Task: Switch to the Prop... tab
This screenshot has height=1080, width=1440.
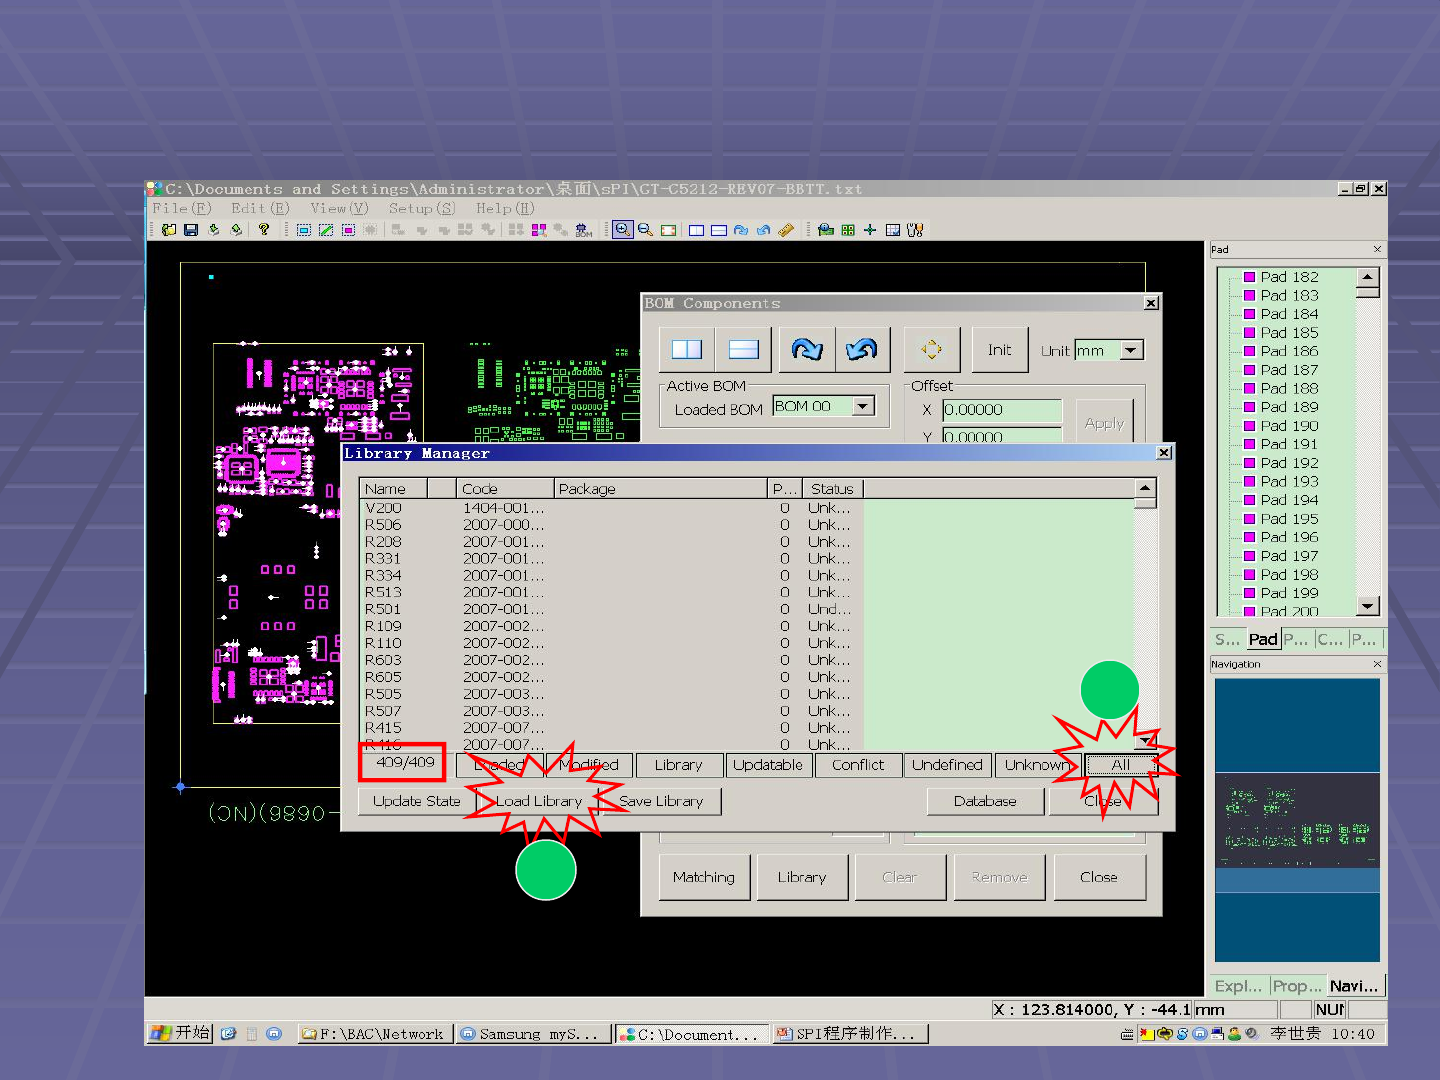Action: tap(1297, 986)
